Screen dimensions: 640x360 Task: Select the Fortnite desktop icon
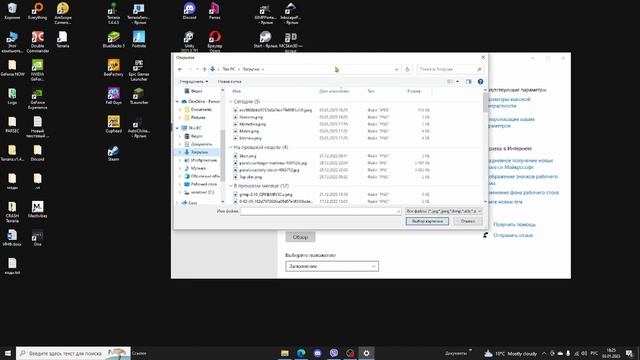(139, 40)
